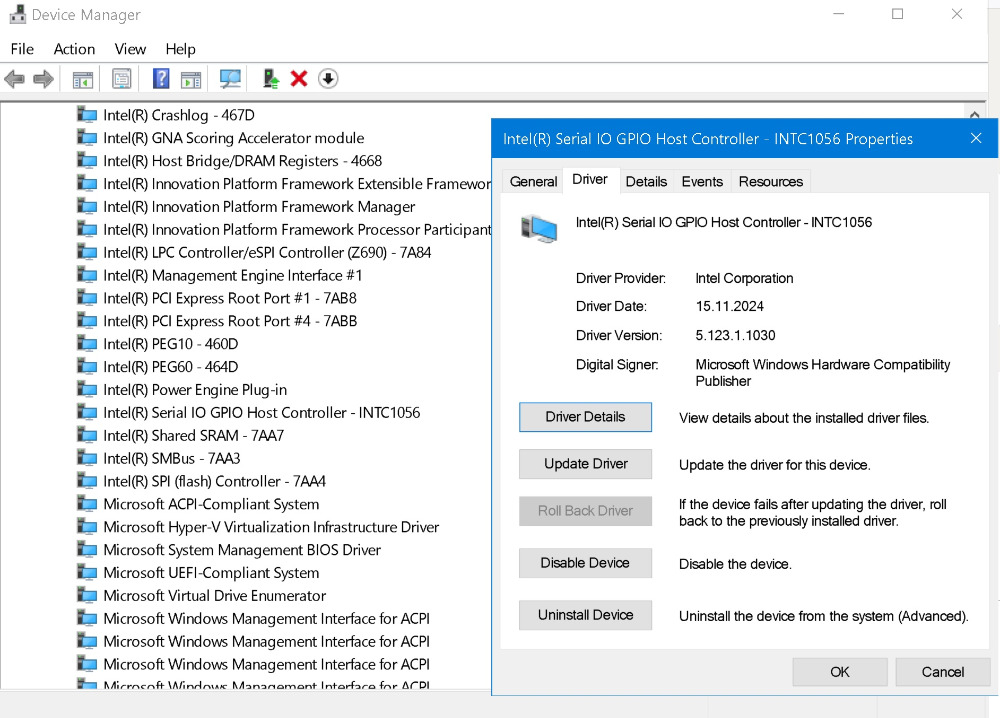Click the Properties toolbar icon

pyautogui.click(x=122, y=79)
